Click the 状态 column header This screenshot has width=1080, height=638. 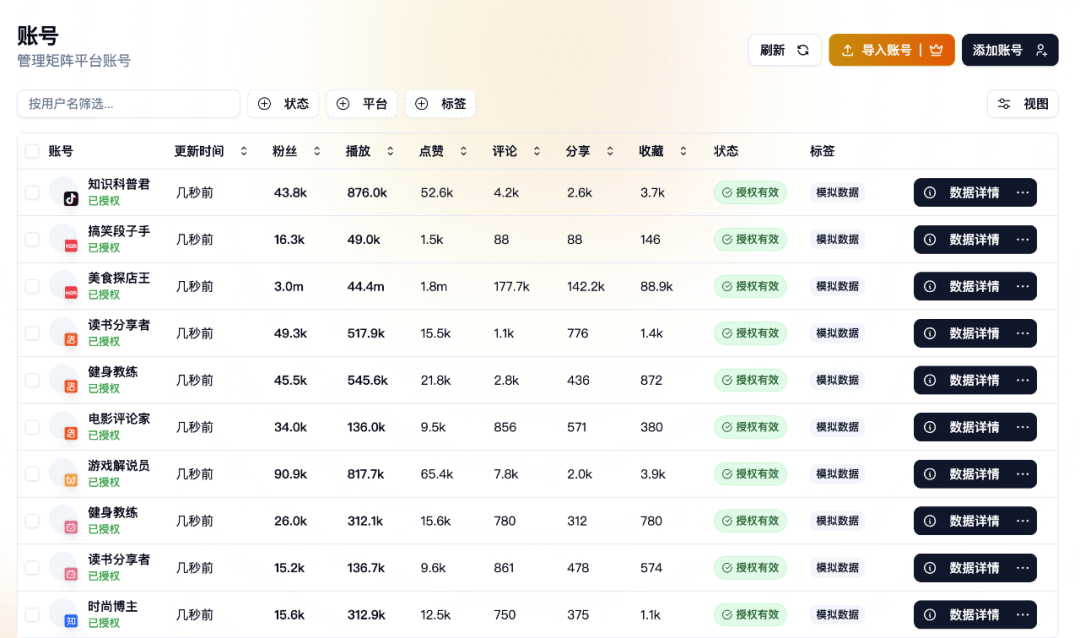[x=726, y=151]
